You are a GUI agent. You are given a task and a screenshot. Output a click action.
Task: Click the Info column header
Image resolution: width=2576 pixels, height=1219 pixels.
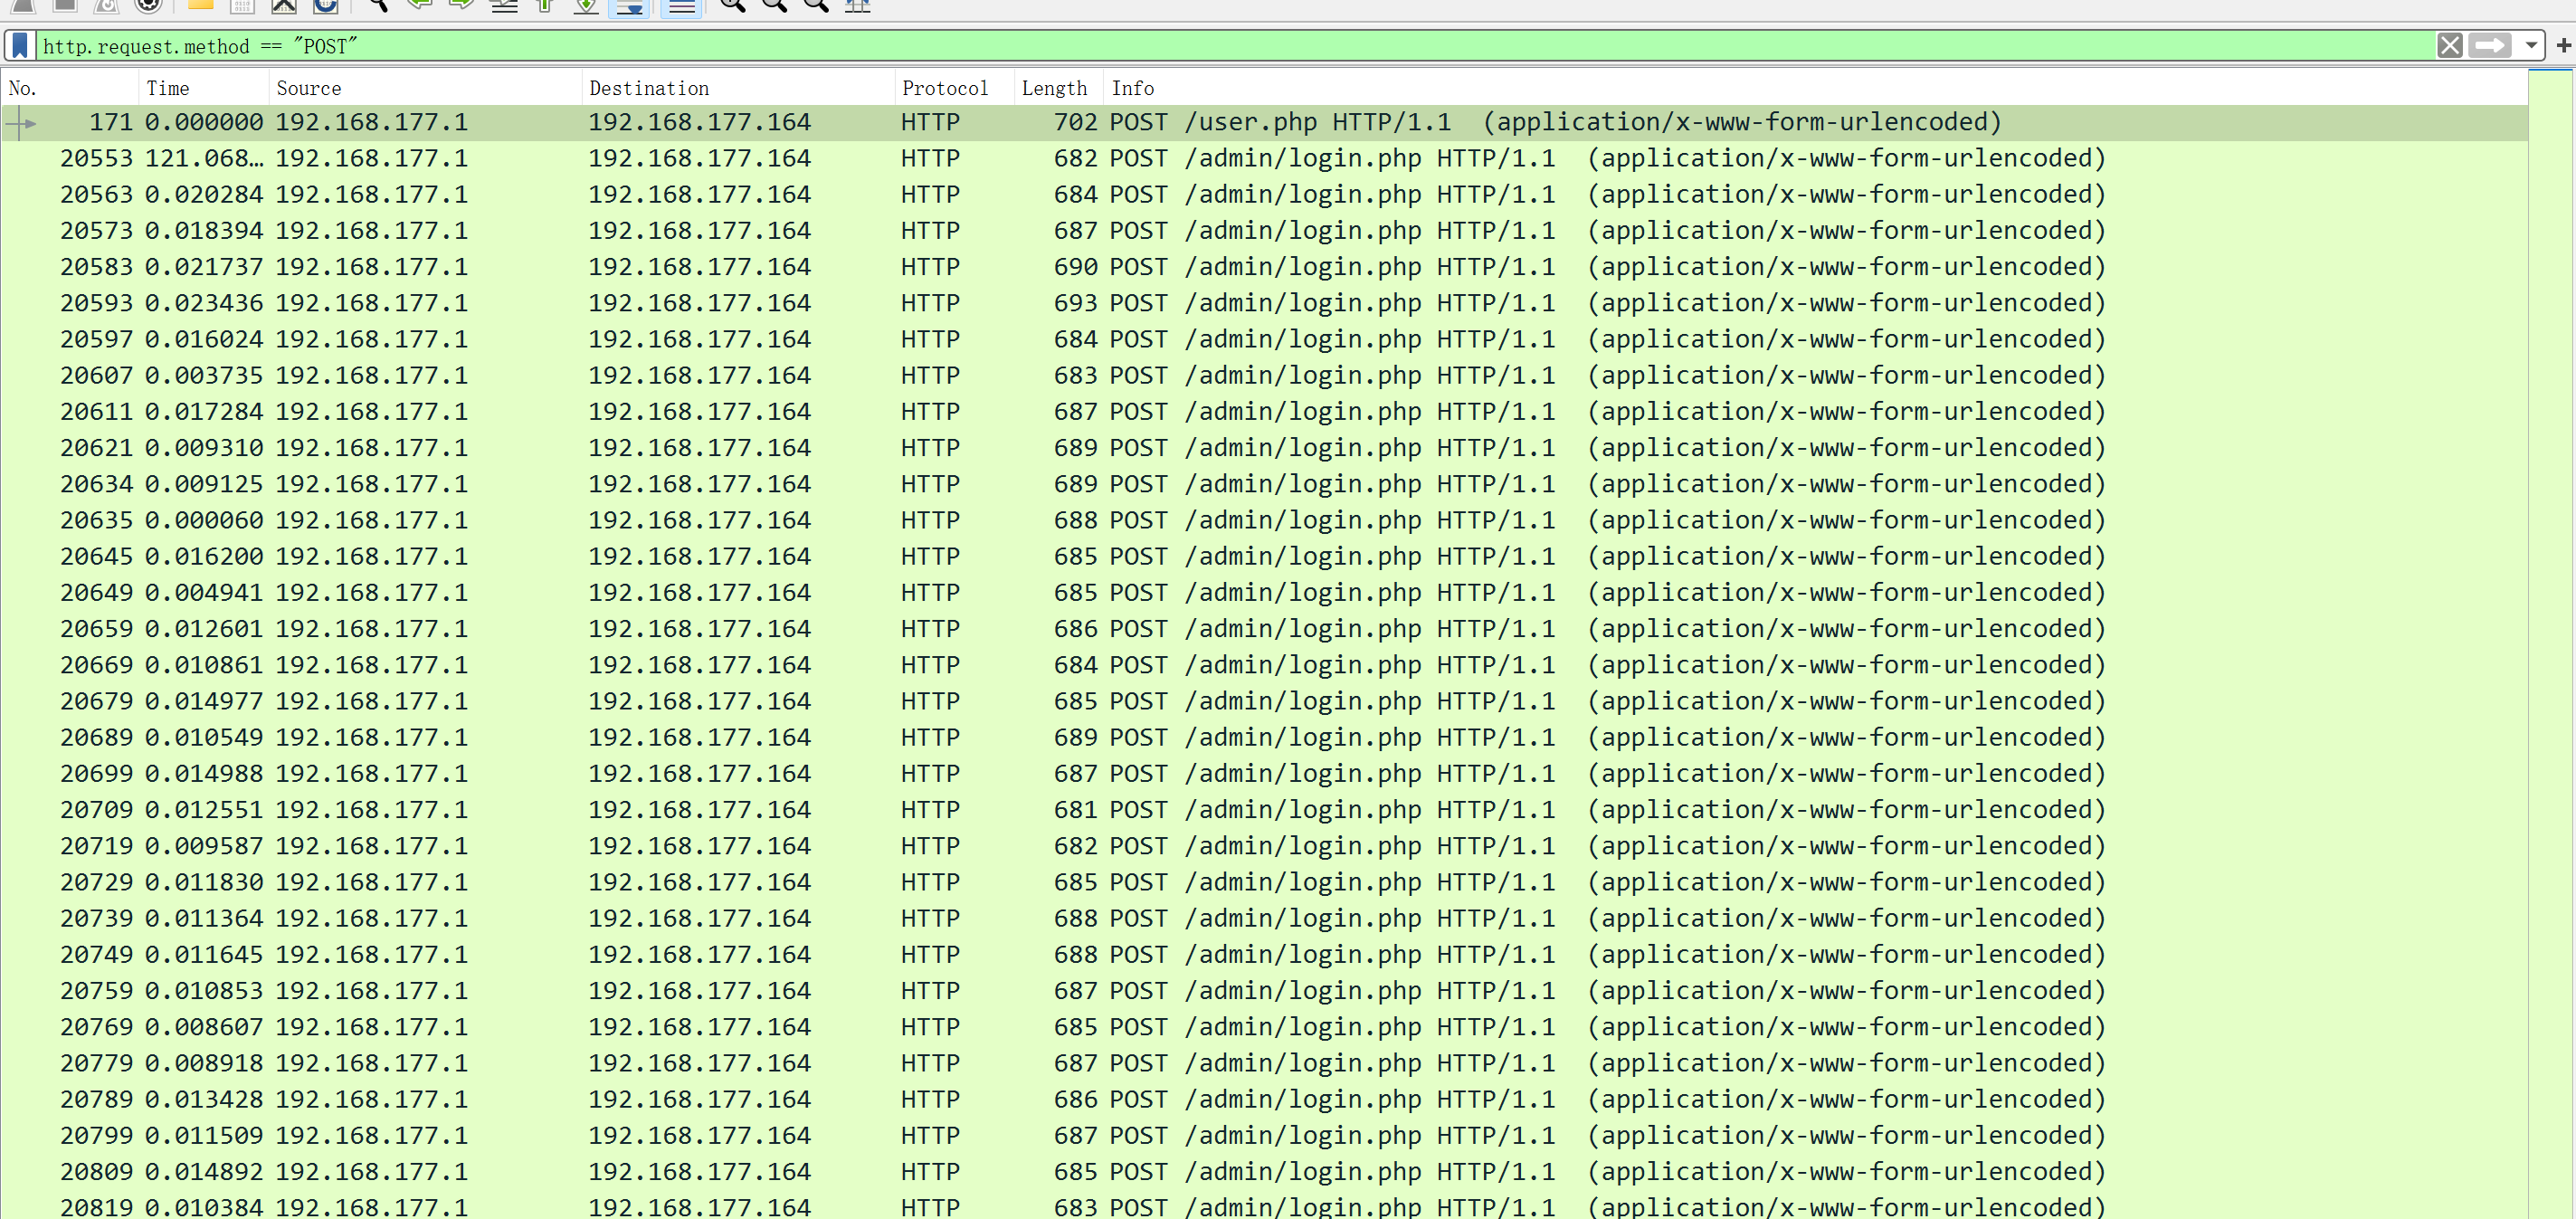click(x=1132, y=88)
